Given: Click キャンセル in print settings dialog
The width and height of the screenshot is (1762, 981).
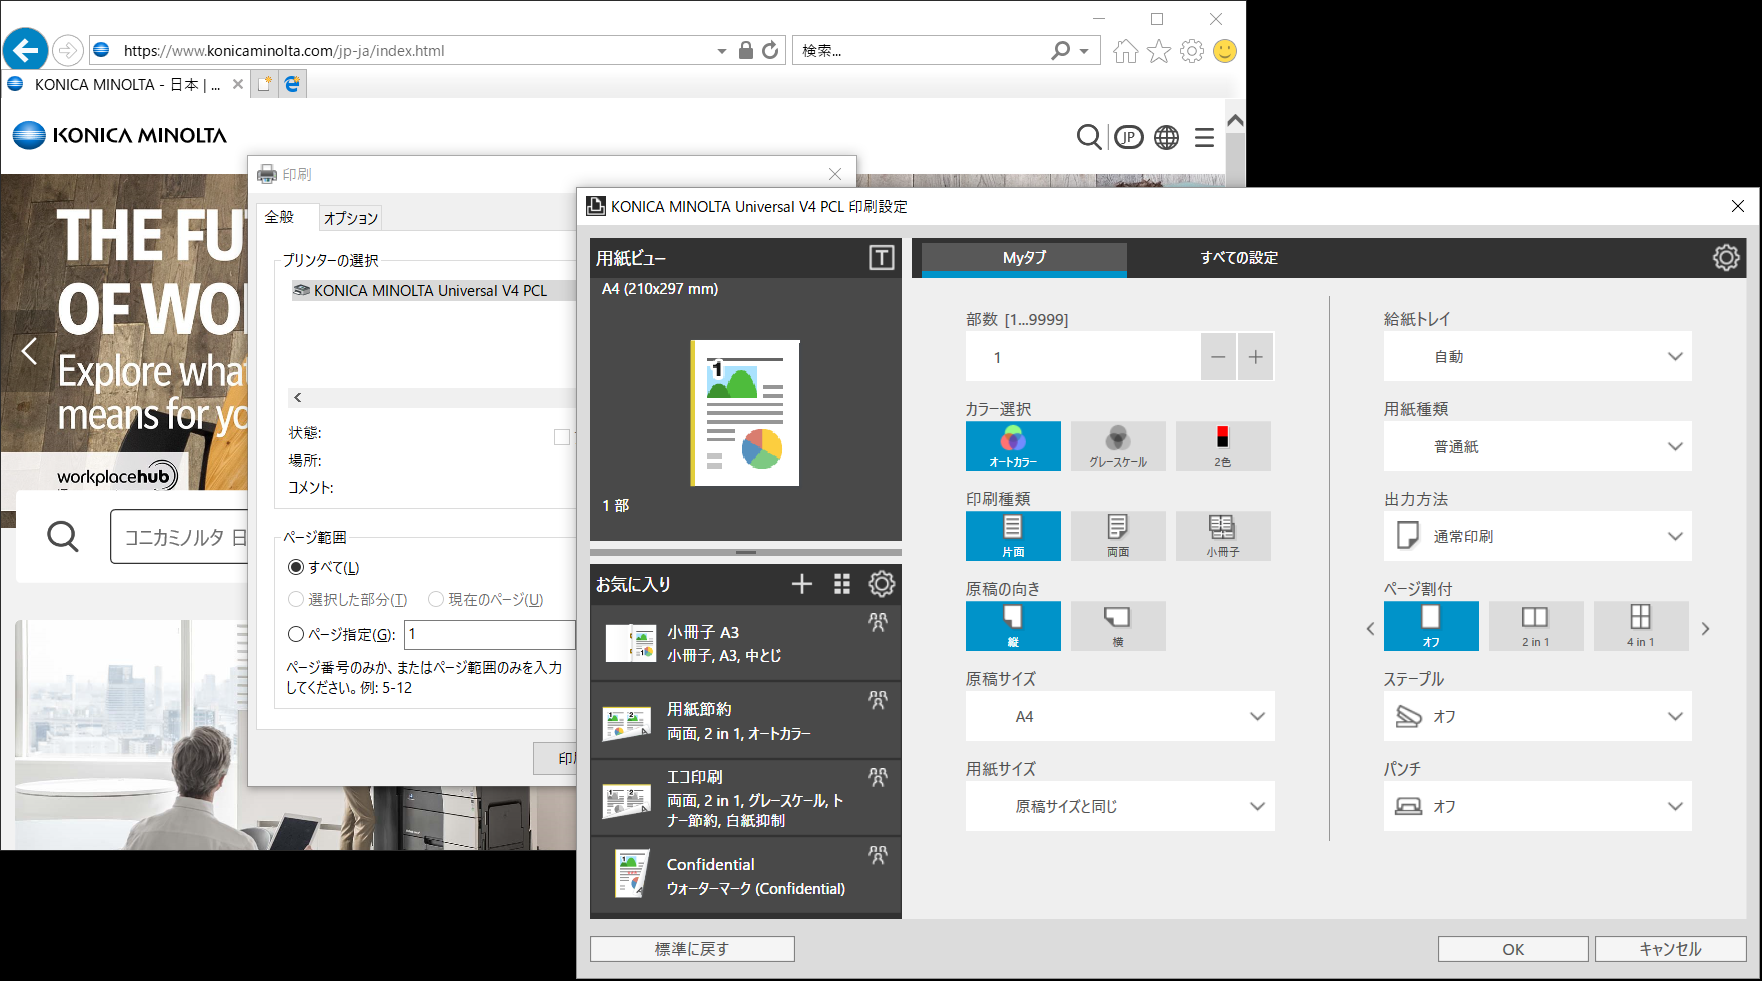Looking at the screenshot, I should pyautogui.click(x=1670, y=949).
